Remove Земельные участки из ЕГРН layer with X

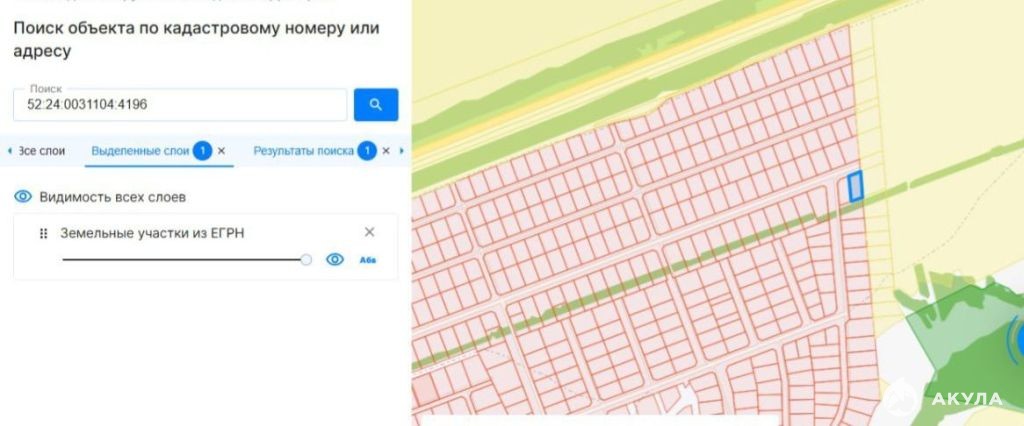pyautogui.click(x=369, y=232)
